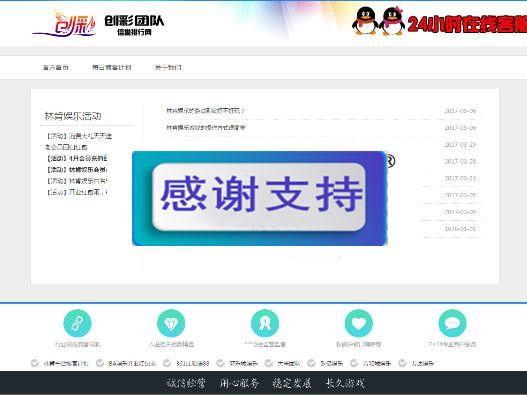Click the QQ penguin with pink bow
The height and width of the screenshot is (396, 527).
(x=392, y=21)
